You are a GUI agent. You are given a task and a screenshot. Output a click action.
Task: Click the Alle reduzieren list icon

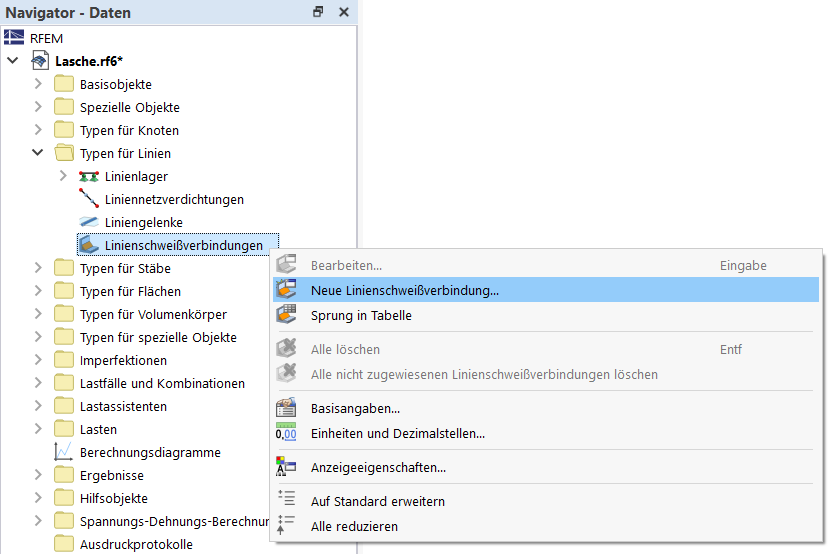pyautogui.click(x=286, y=525)
